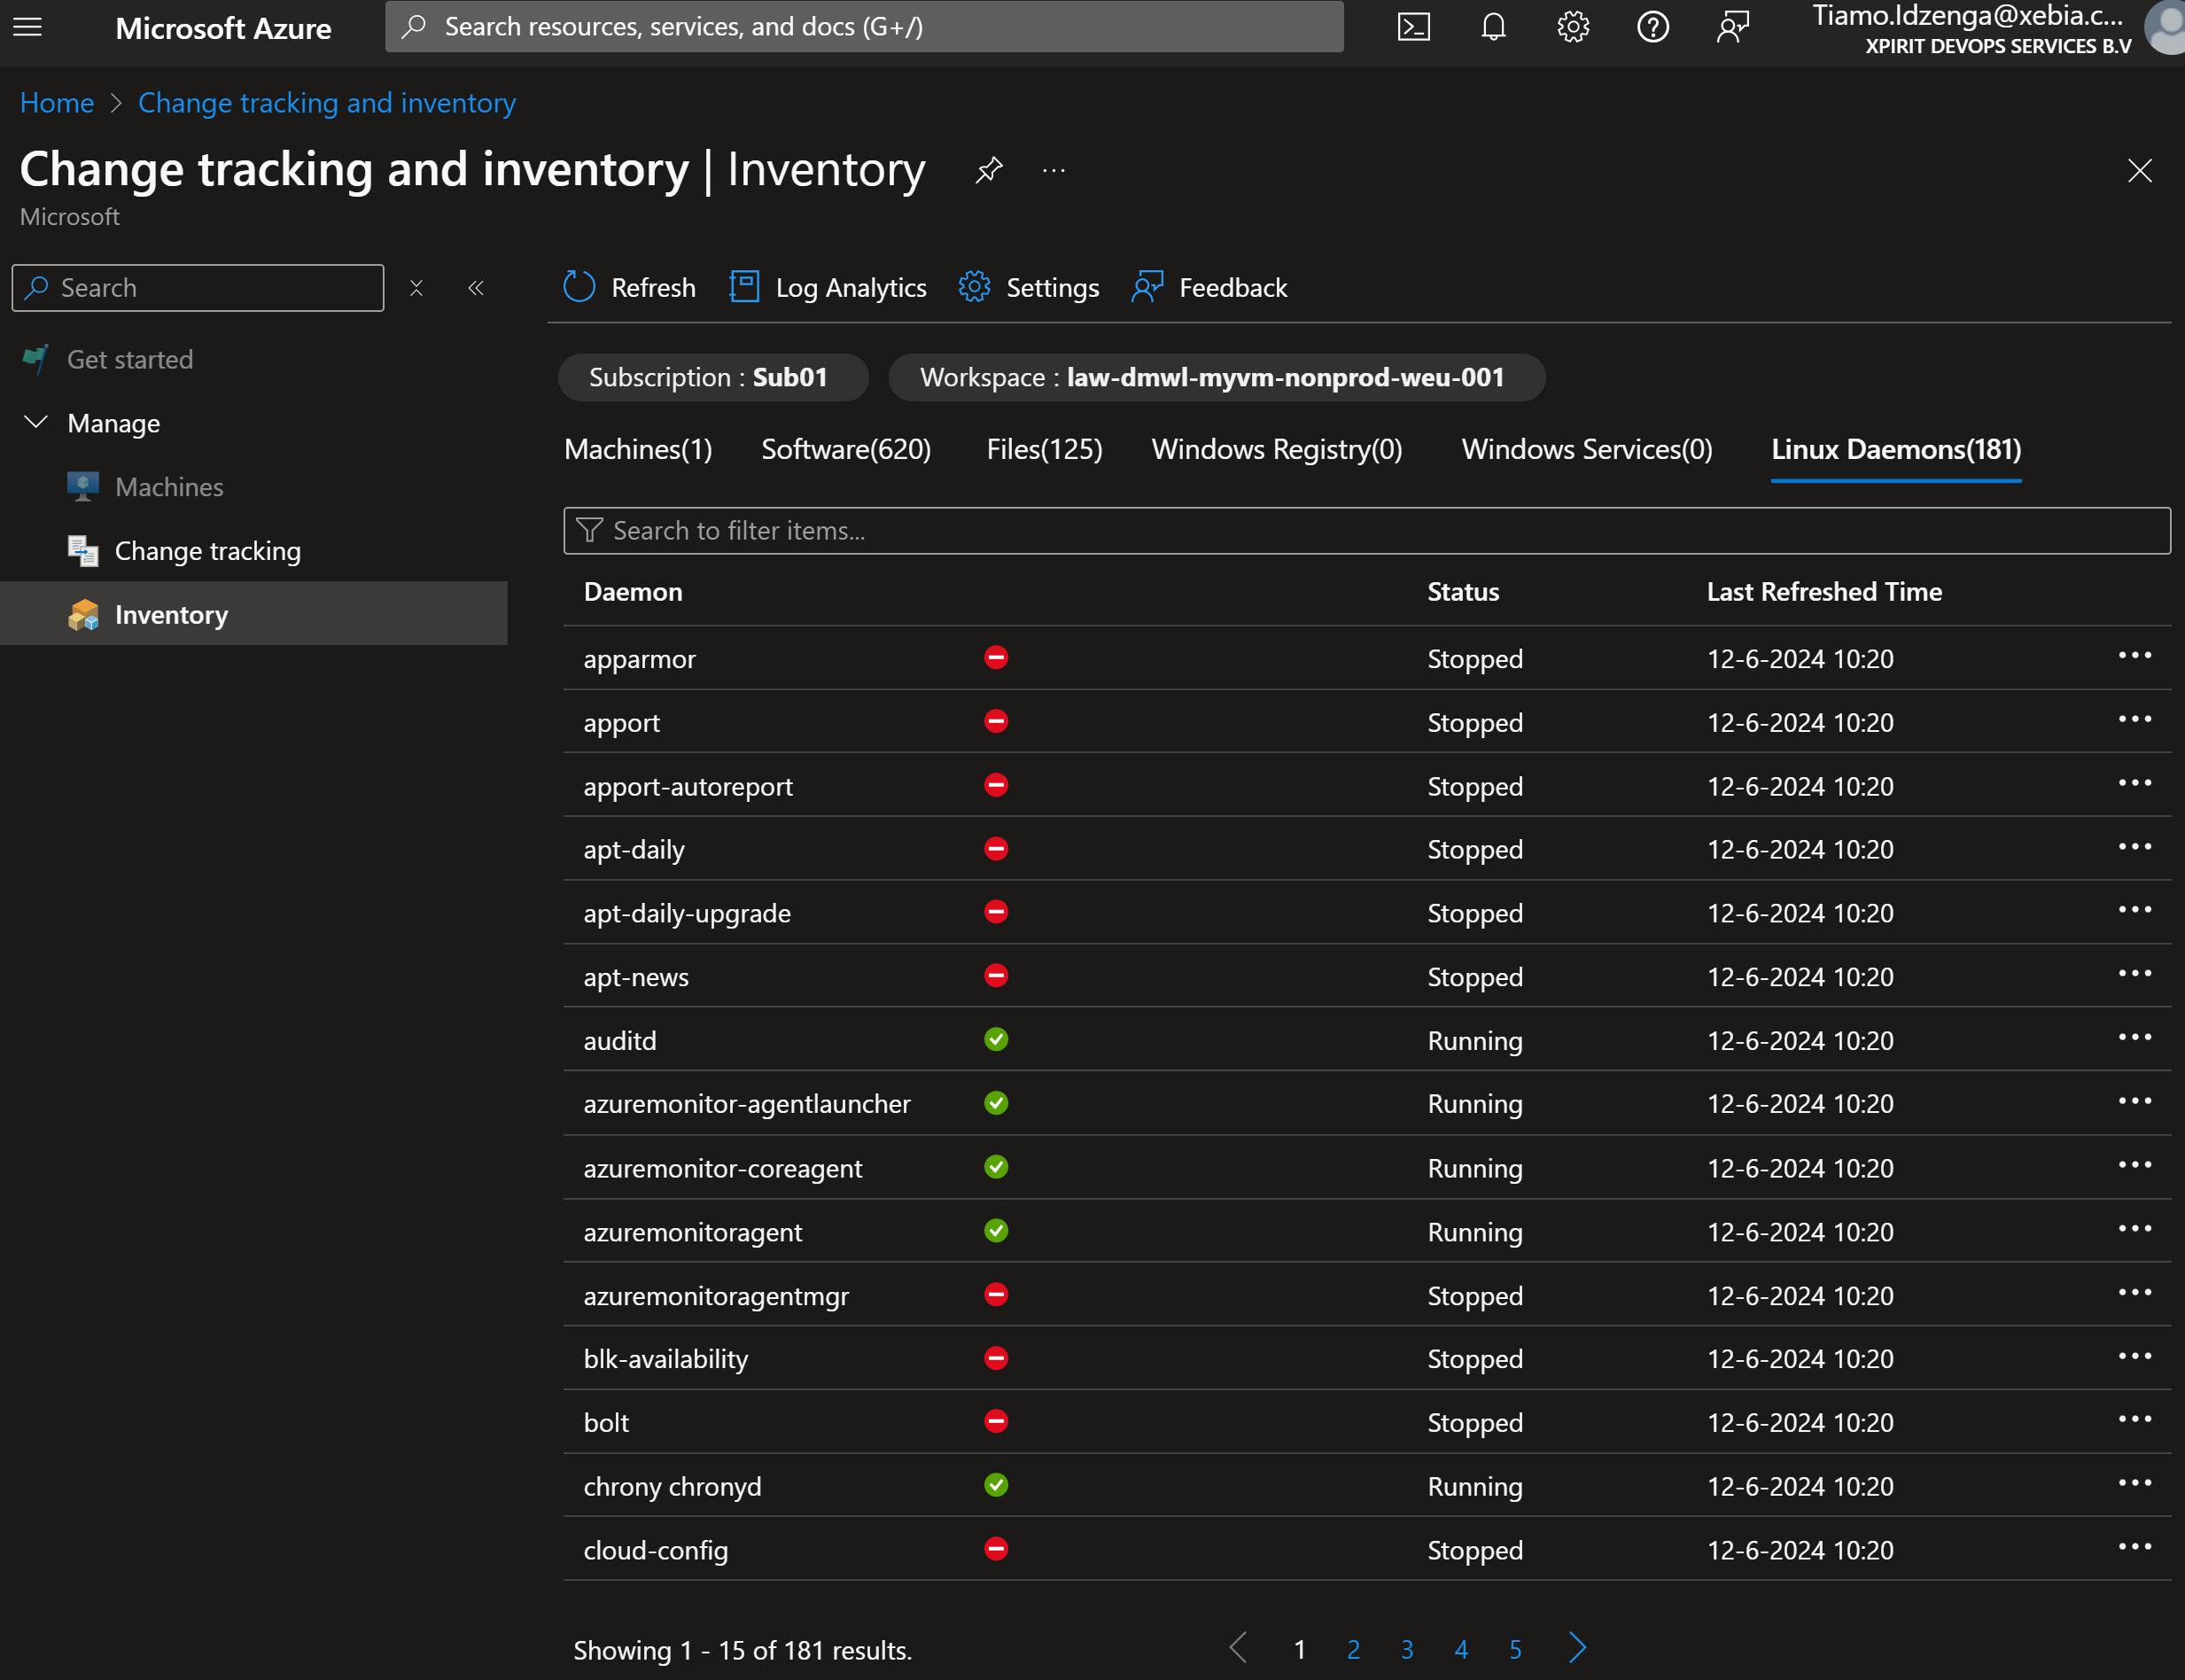Open portal settings gear in top bar

pos(1573,27)
